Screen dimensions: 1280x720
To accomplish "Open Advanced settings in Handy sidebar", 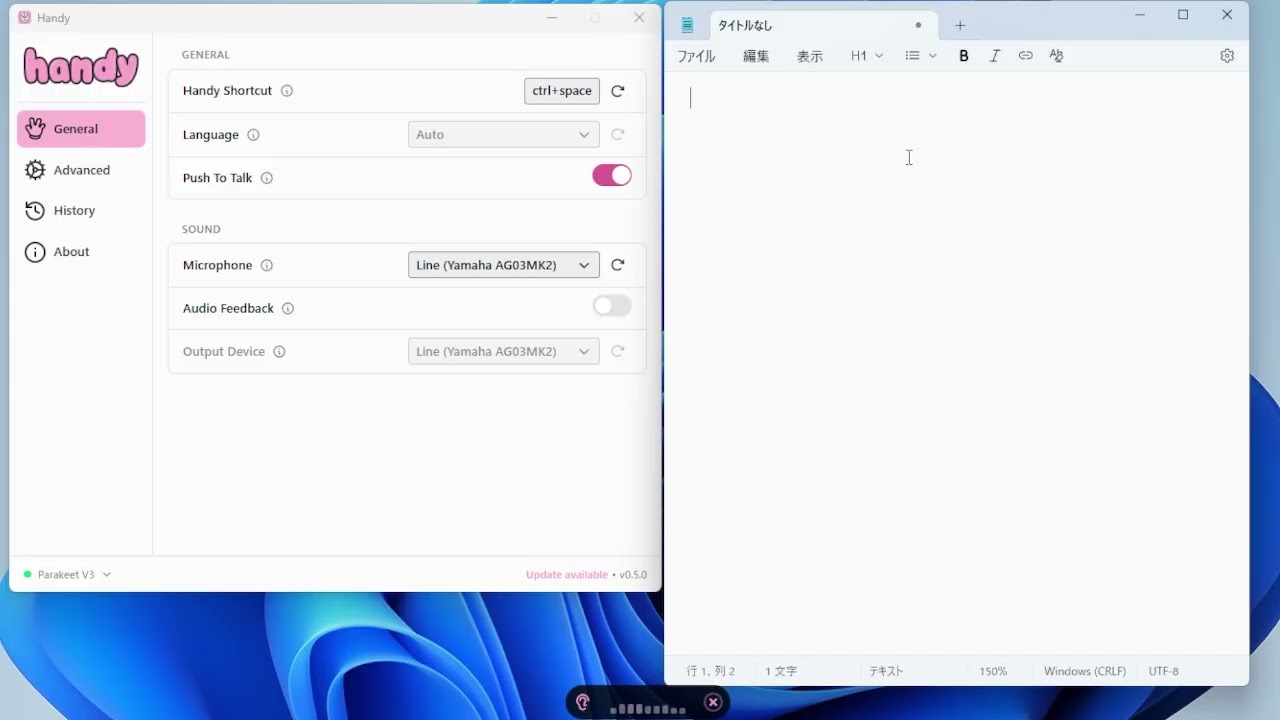I will click(x=81, y=170).
